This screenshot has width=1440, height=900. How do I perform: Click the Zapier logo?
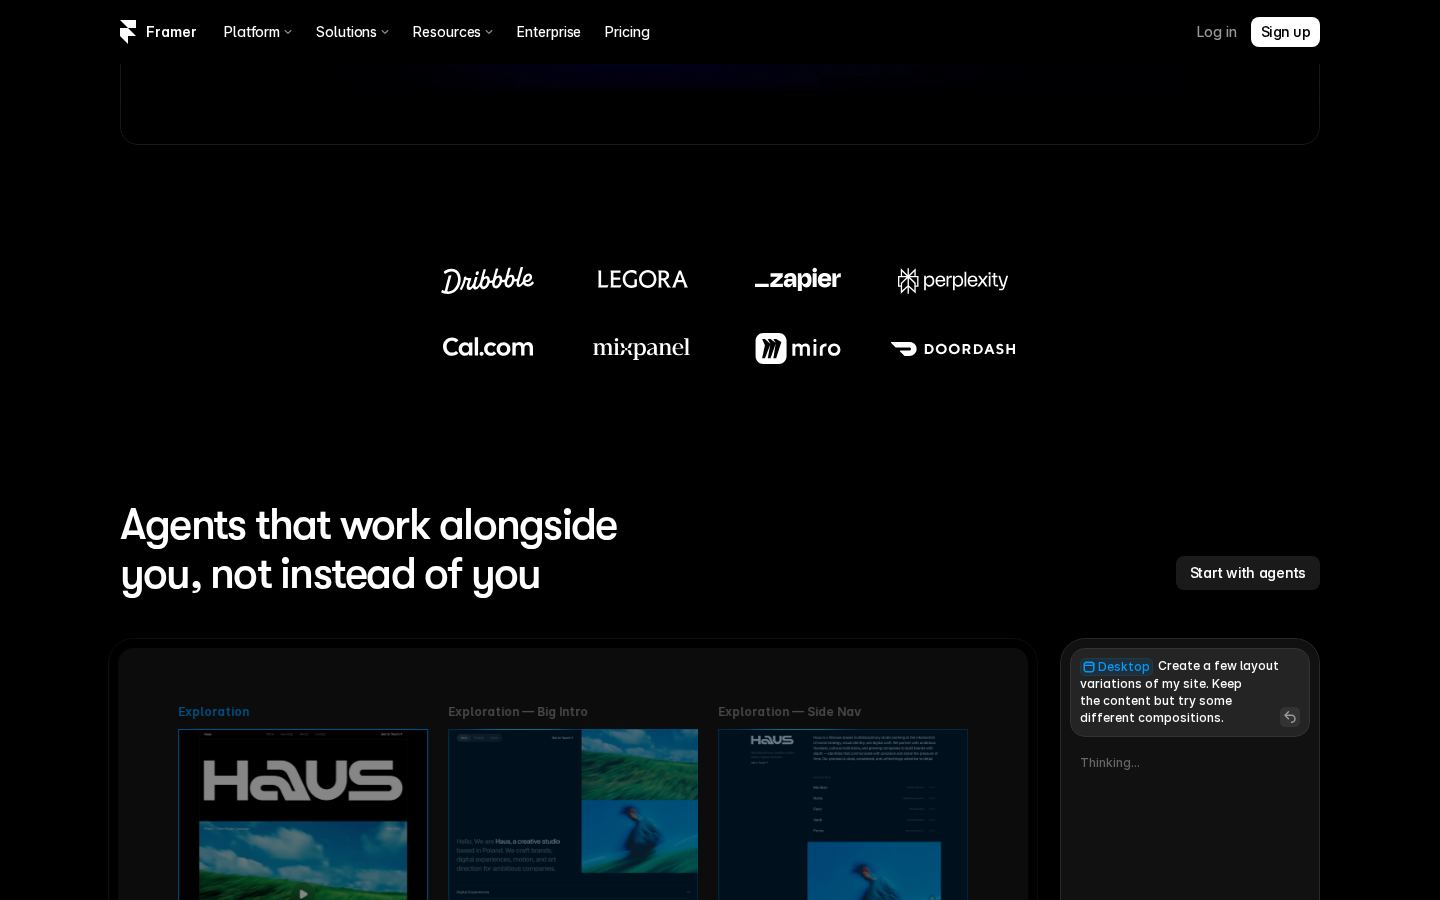point(798,280)
